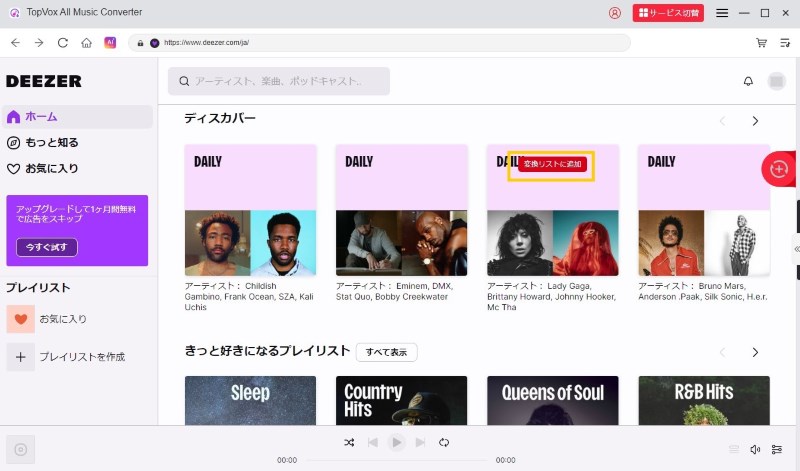This screenshot has height=471, width=800.
Task: Click the volume speaker icon
Action: [x=755, y=450]
